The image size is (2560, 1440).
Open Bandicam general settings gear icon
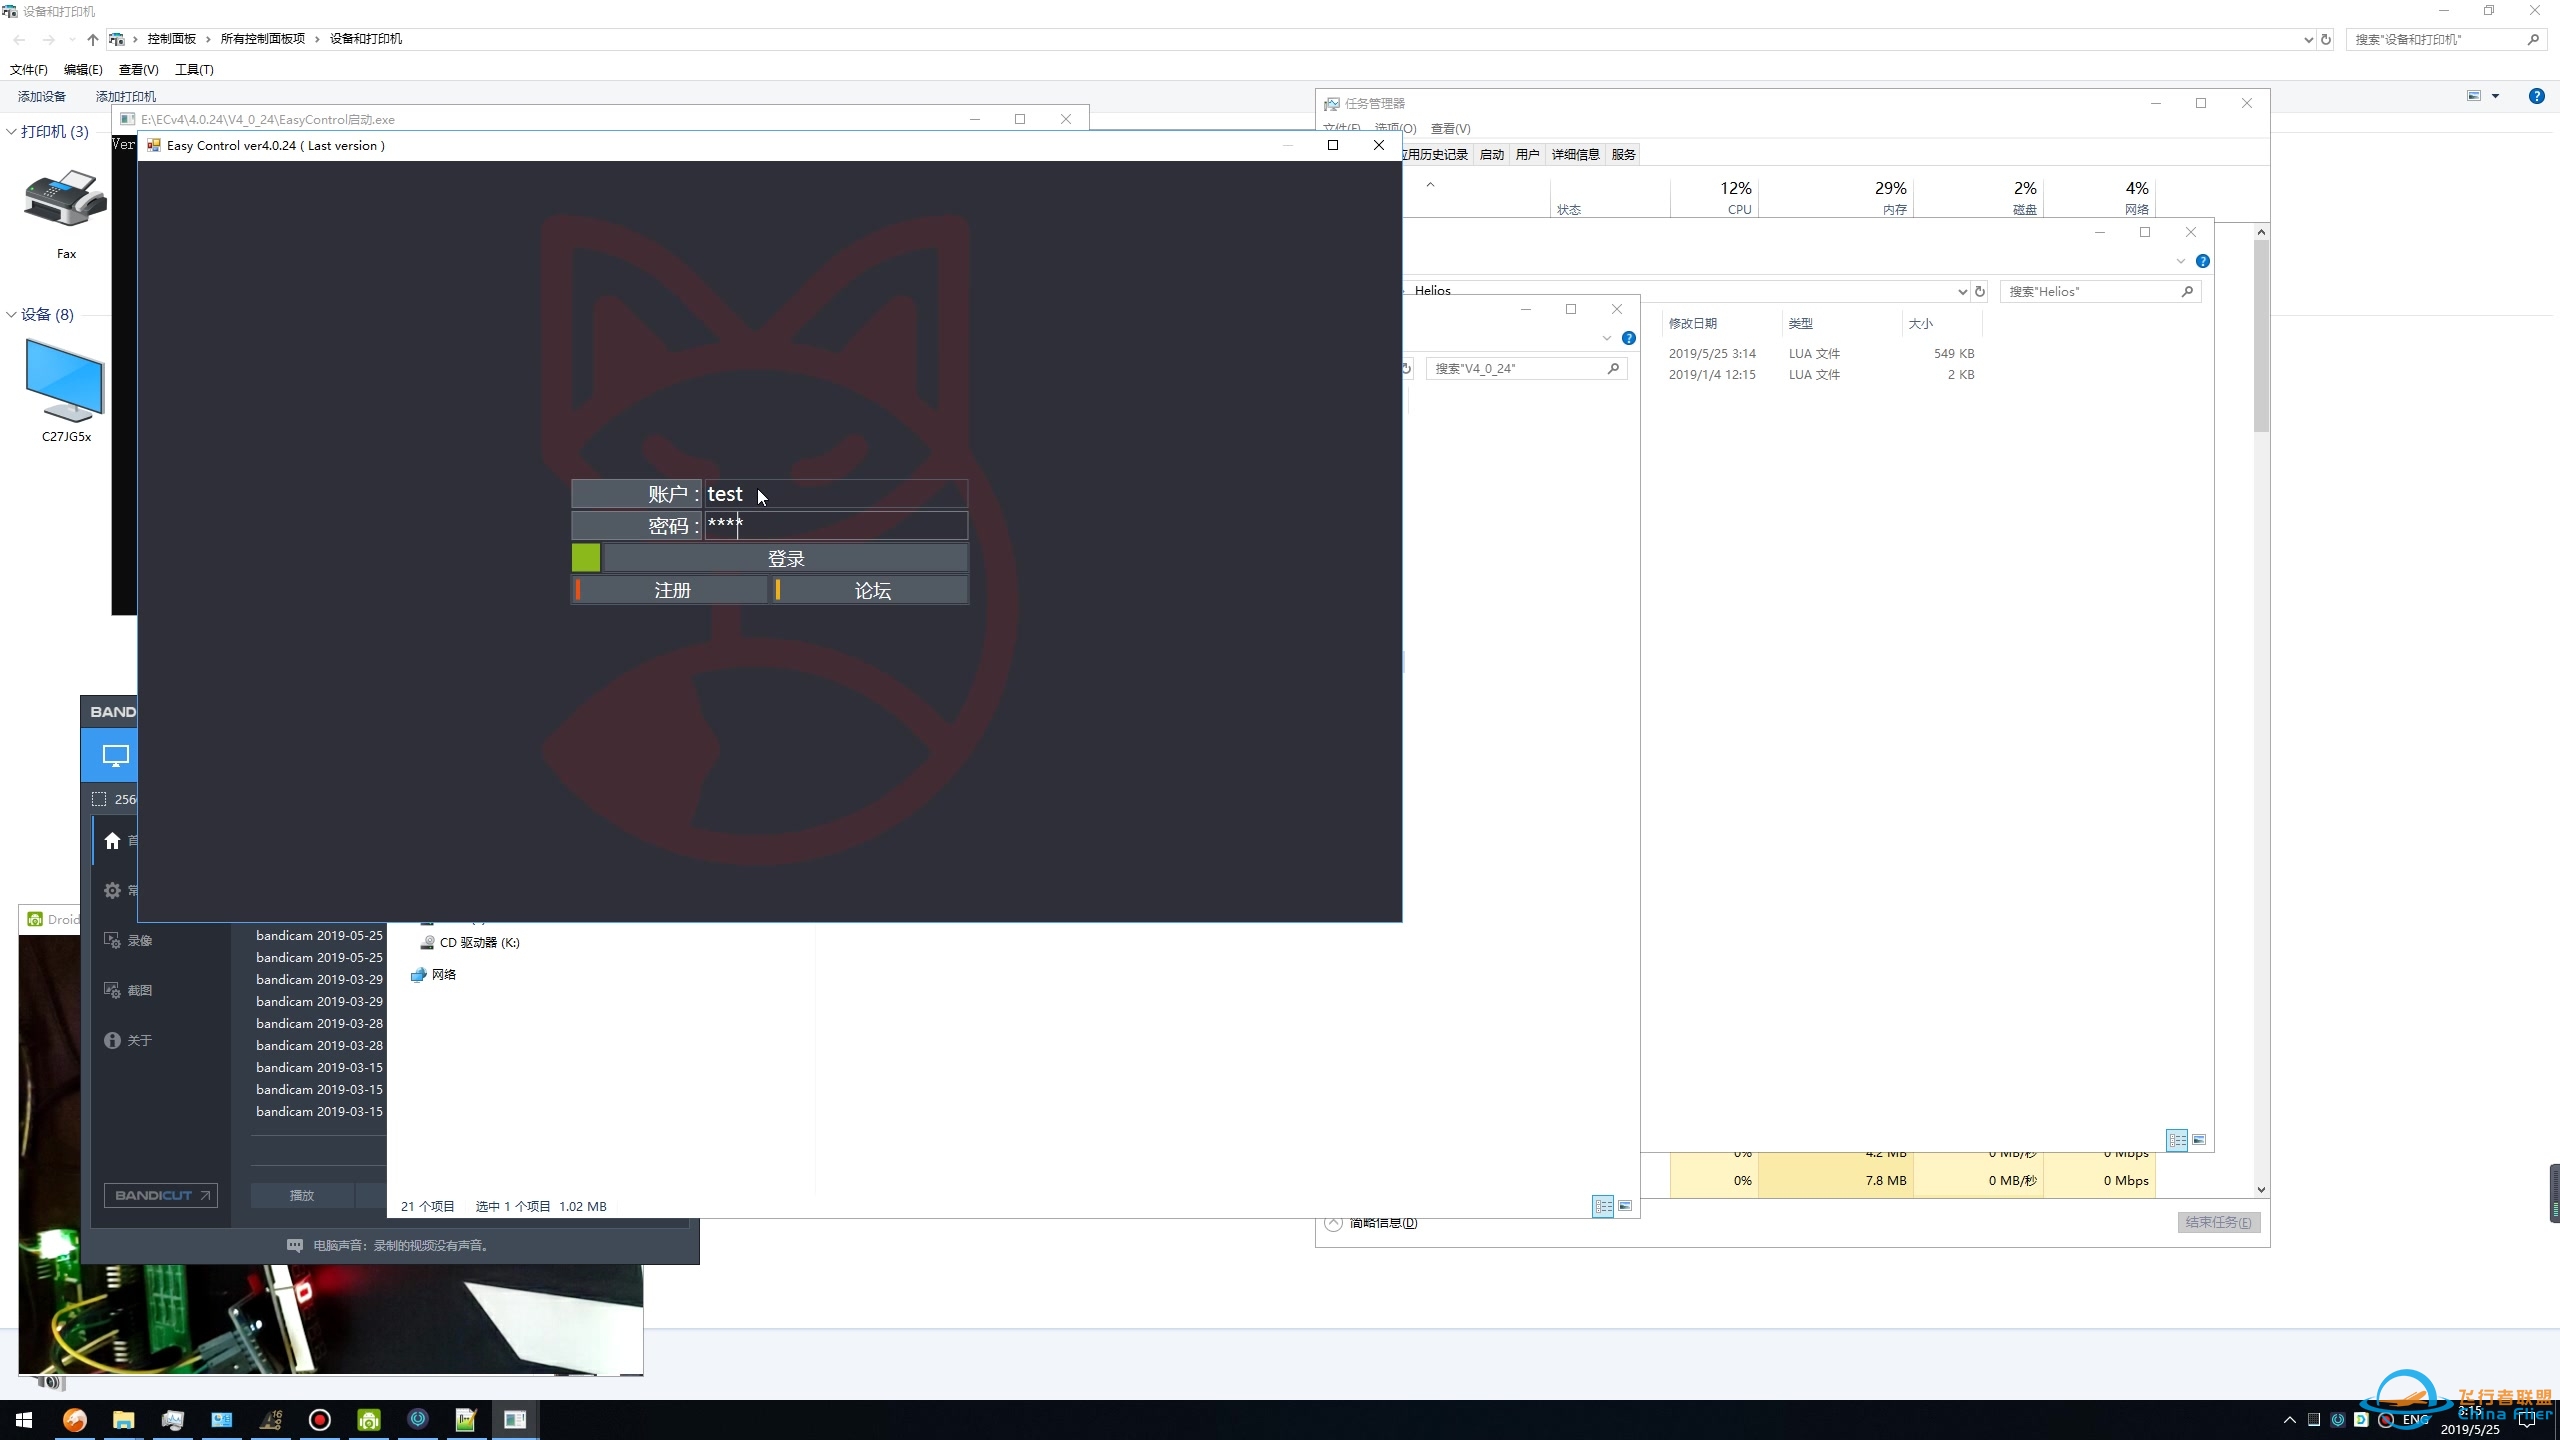[112, 890]
